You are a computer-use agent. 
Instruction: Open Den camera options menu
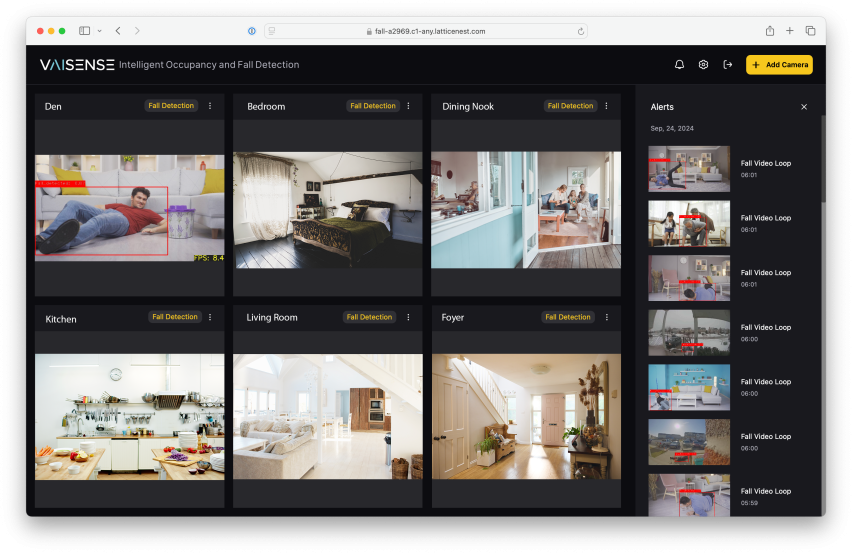pyautogui.click(x=210, y=106)
